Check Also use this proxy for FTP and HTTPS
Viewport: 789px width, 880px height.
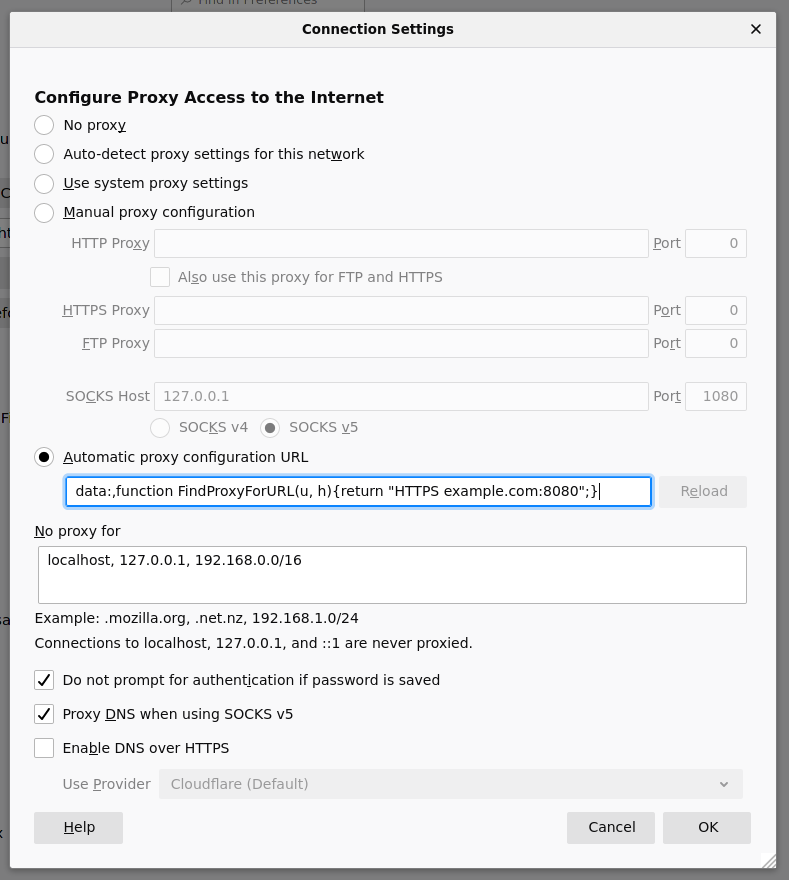[x=160, y=277]
